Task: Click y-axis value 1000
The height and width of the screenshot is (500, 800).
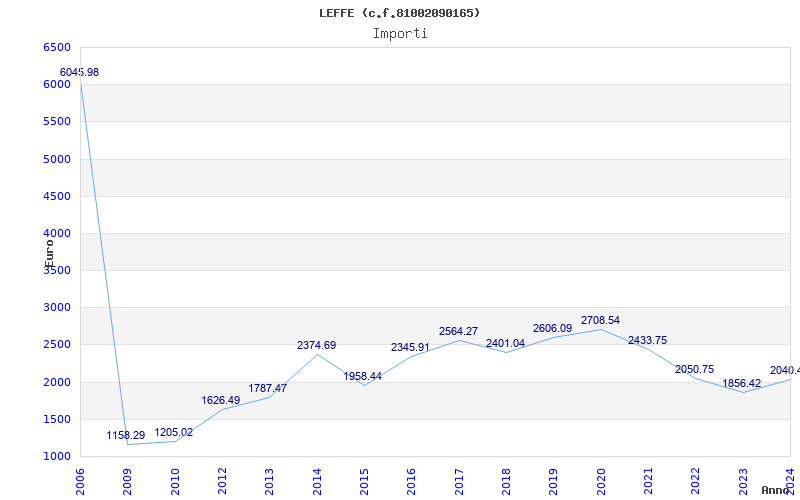Action: coord(57,457)
